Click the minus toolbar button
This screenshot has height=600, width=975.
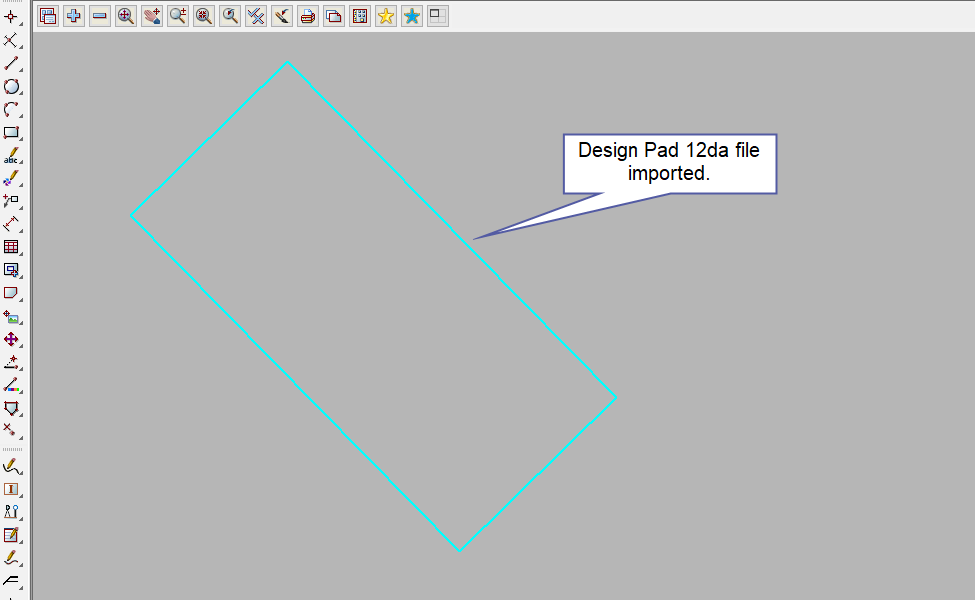[100, 16]
